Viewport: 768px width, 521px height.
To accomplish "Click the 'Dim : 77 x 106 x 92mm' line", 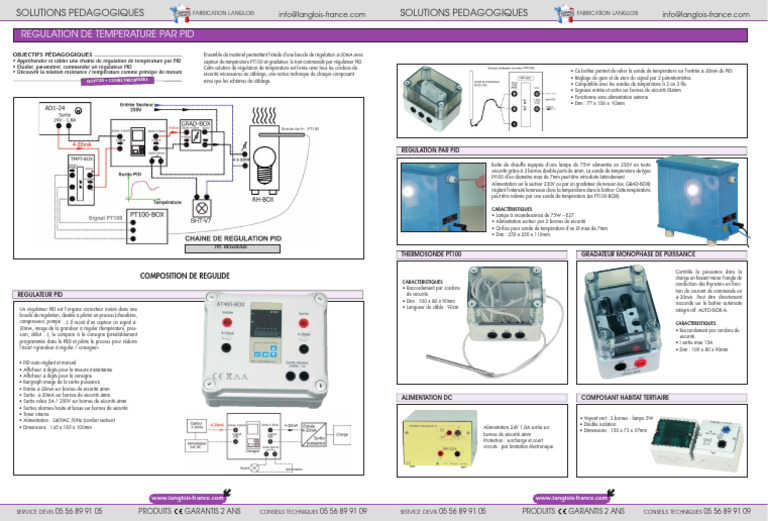I will click(599, 103).
